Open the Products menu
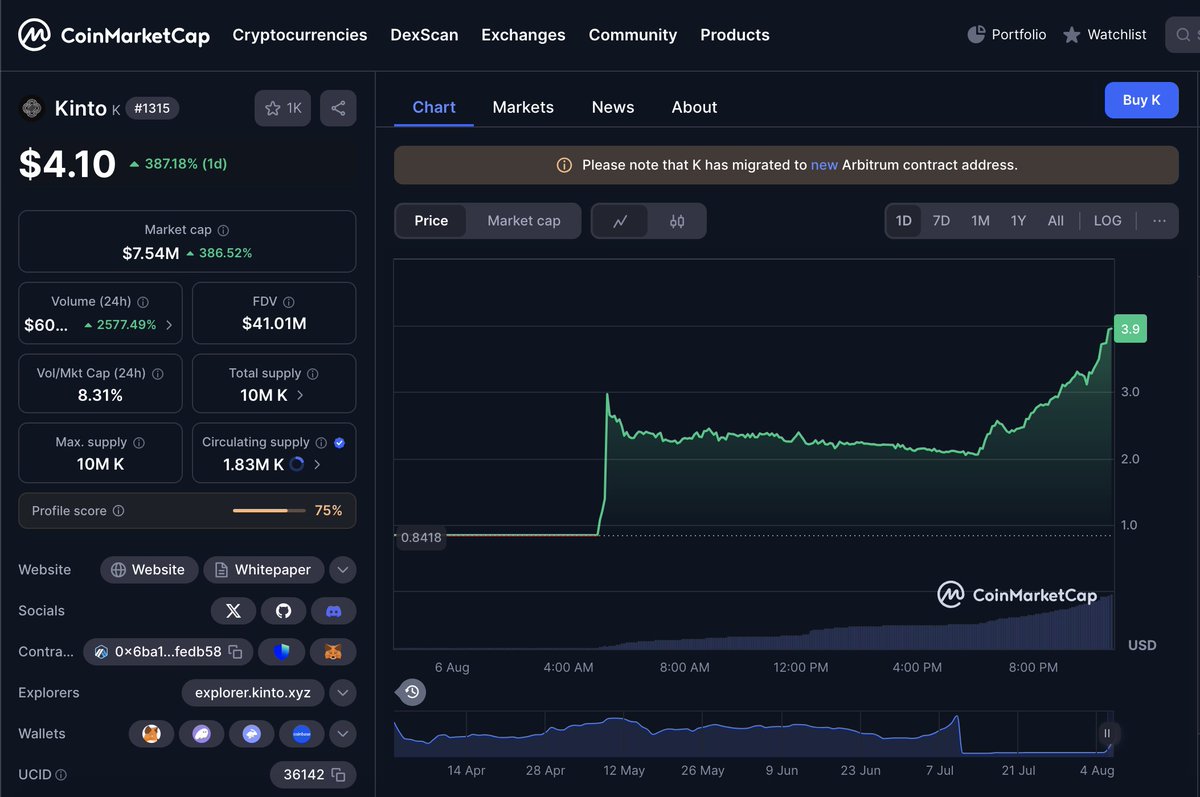Screen dimensions: 1200x797 click(735, 35)
